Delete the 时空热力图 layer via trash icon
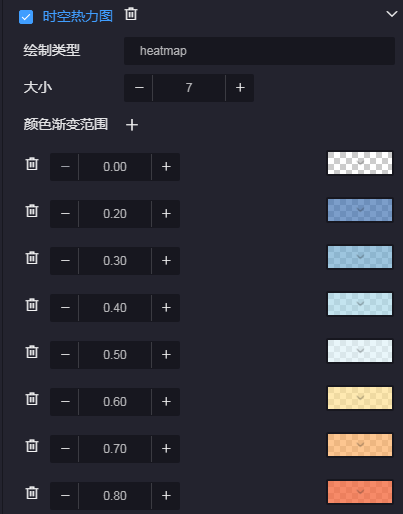This screenshot has width=403, height=514. point(131,14)
